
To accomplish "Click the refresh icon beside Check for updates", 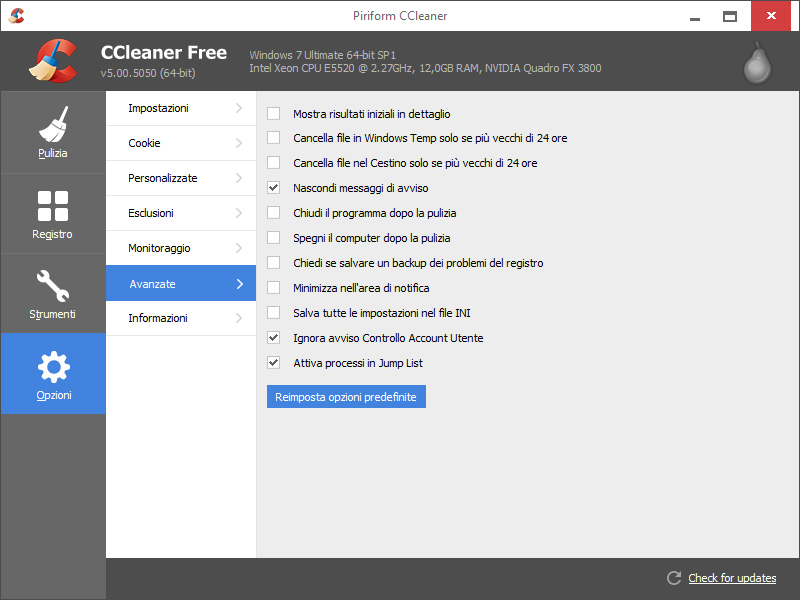I will [674, 578].
